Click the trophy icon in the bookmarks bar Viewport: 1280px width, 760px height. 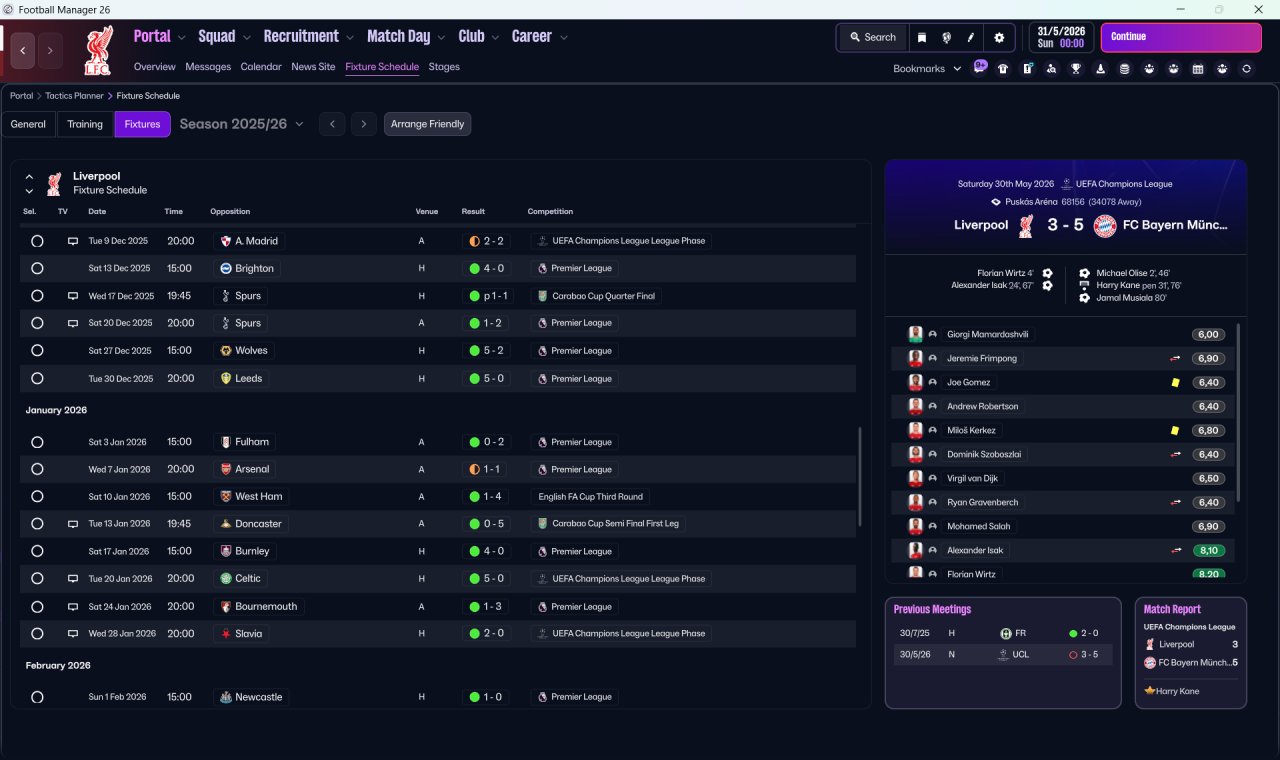tap(1076, 69)
